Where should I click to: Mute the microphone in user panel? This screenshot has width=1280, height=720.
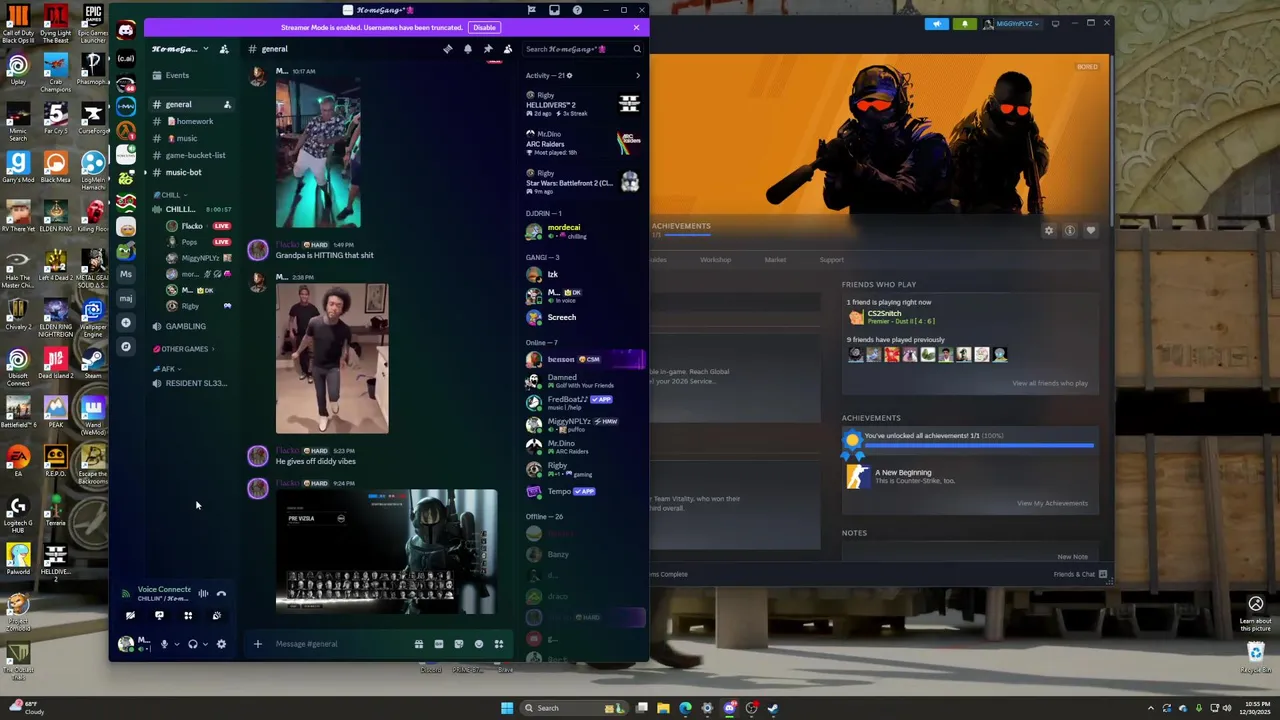coord(164,644)
